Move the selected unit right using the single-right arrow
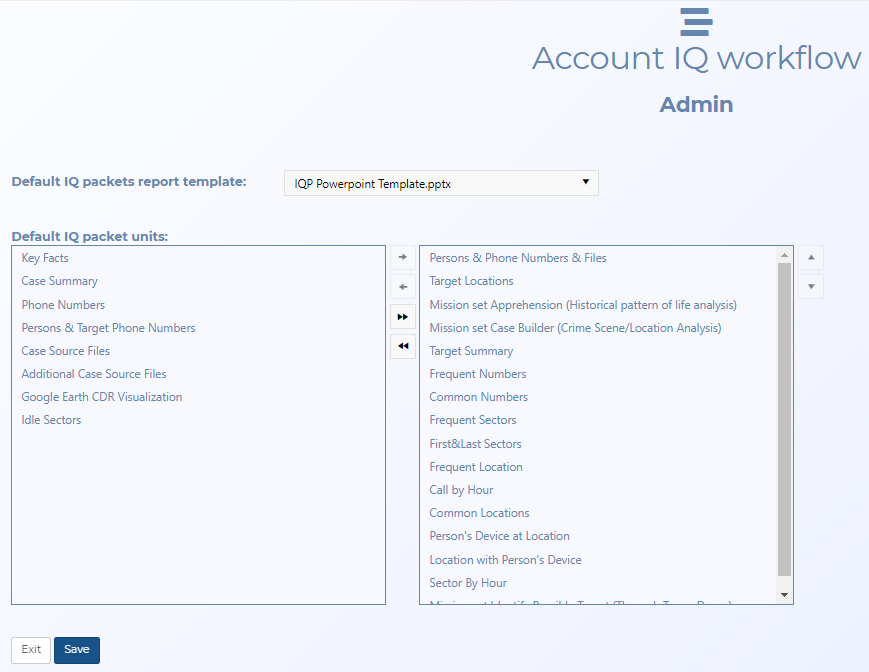The image size is (869, 672). point(402,257)
